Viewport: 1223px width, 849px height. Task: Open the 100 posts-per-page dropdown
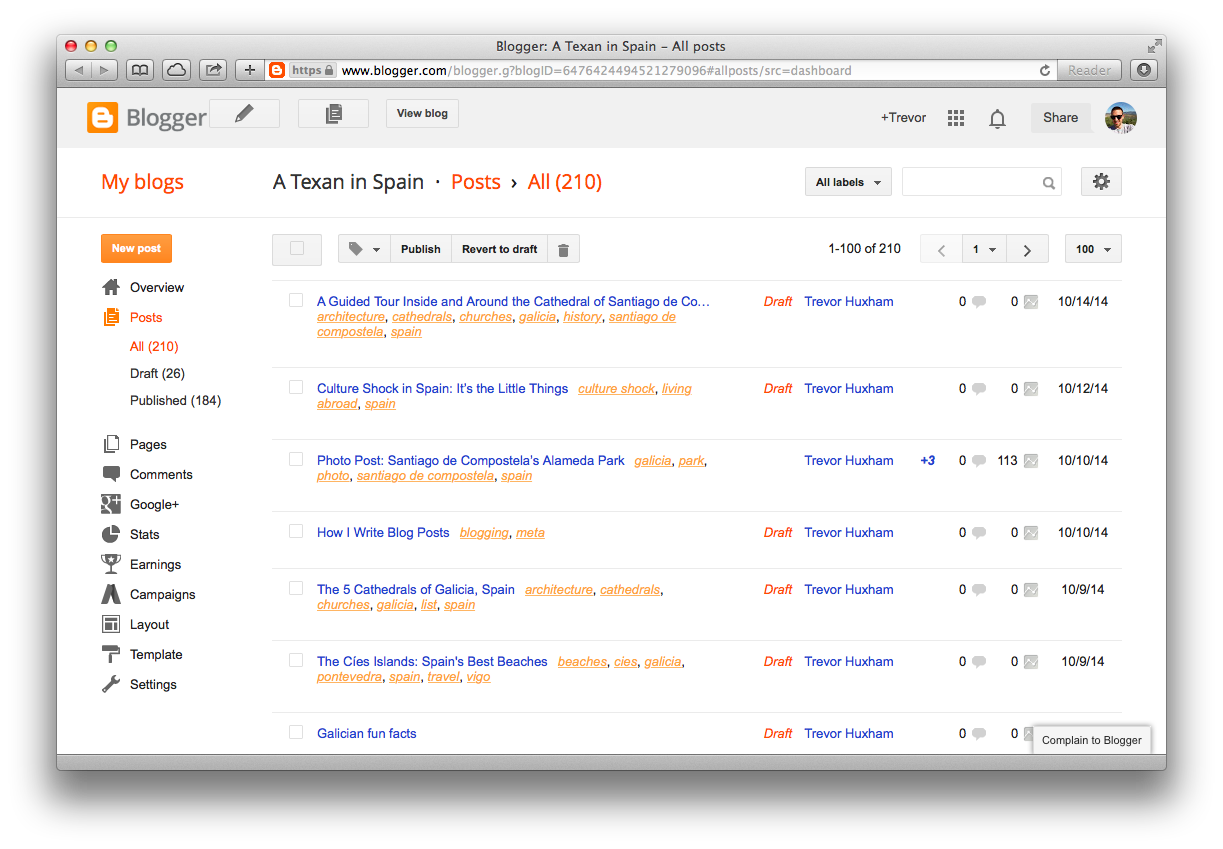tap(1093, 250)
